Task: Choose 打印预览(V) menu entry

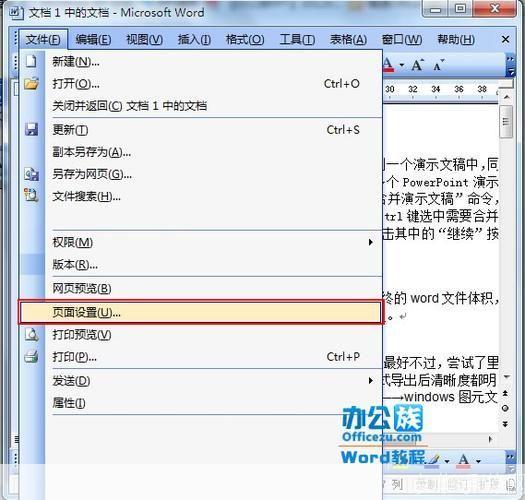Action: pos(201,335)
